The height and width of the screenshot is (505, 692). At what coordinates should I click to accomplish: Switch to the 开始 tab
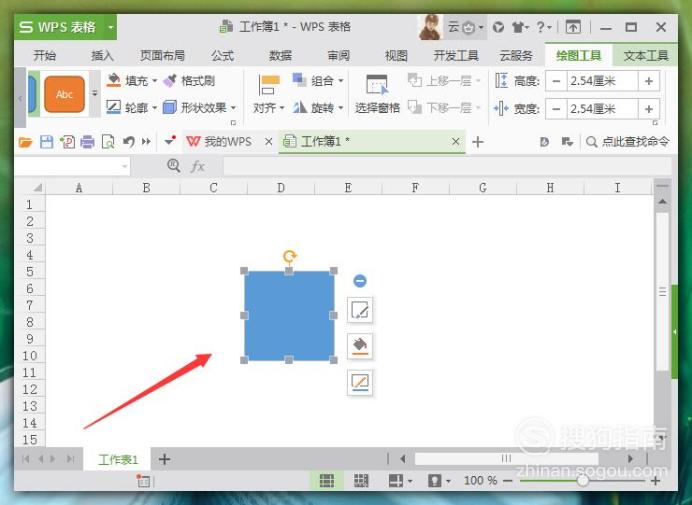point(45,56)
